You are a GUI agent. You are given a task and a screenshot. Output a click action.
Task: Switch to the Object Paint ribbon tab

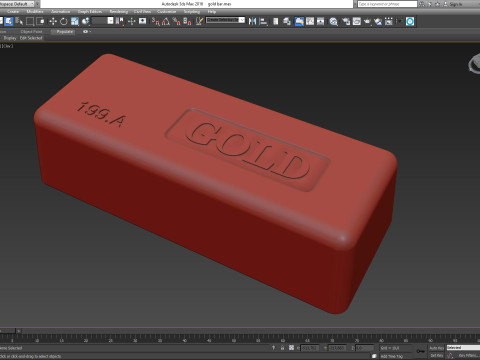tap(31, 32)
